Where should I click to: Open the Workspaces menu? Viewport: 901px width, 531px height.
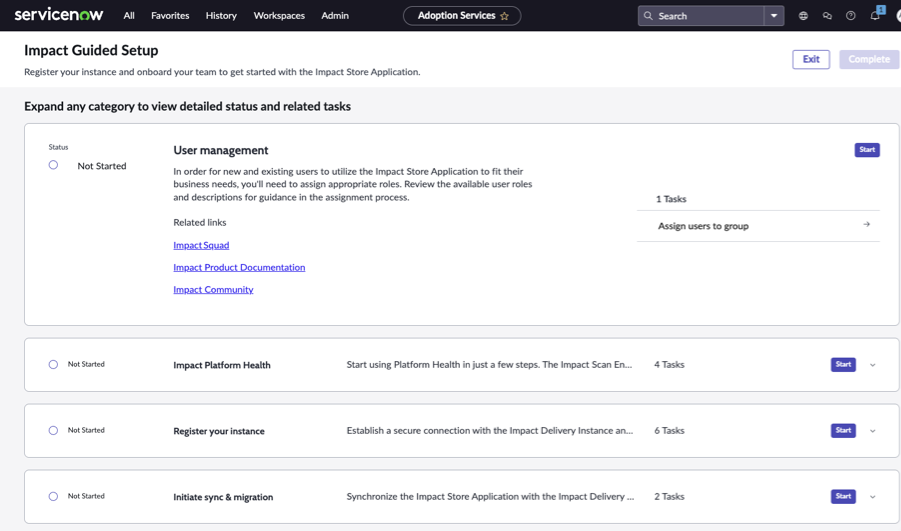279,16
